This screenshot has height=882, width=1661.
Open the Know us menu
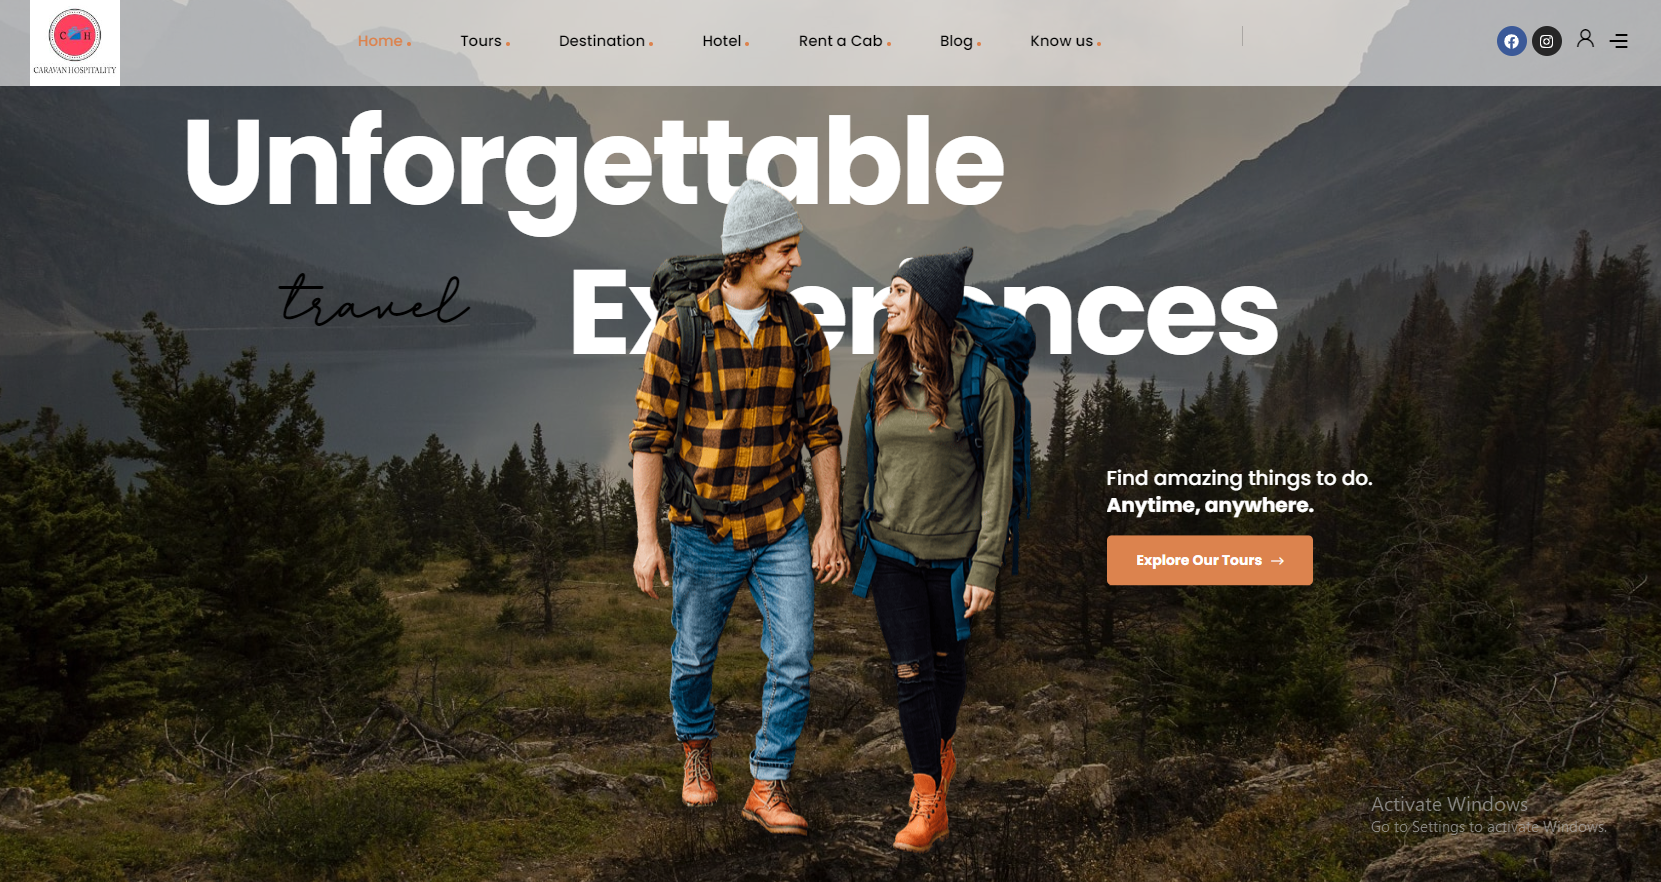1065,41
